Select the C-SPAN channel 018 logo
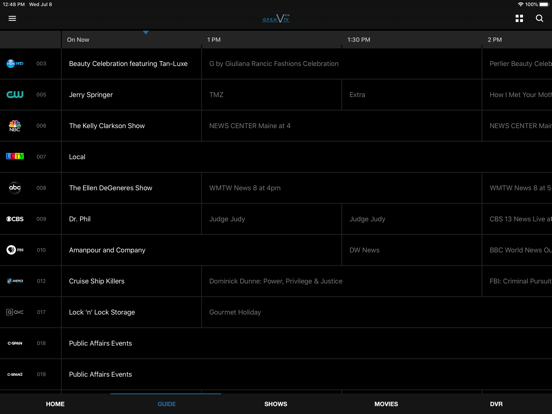 click(15, 343)
